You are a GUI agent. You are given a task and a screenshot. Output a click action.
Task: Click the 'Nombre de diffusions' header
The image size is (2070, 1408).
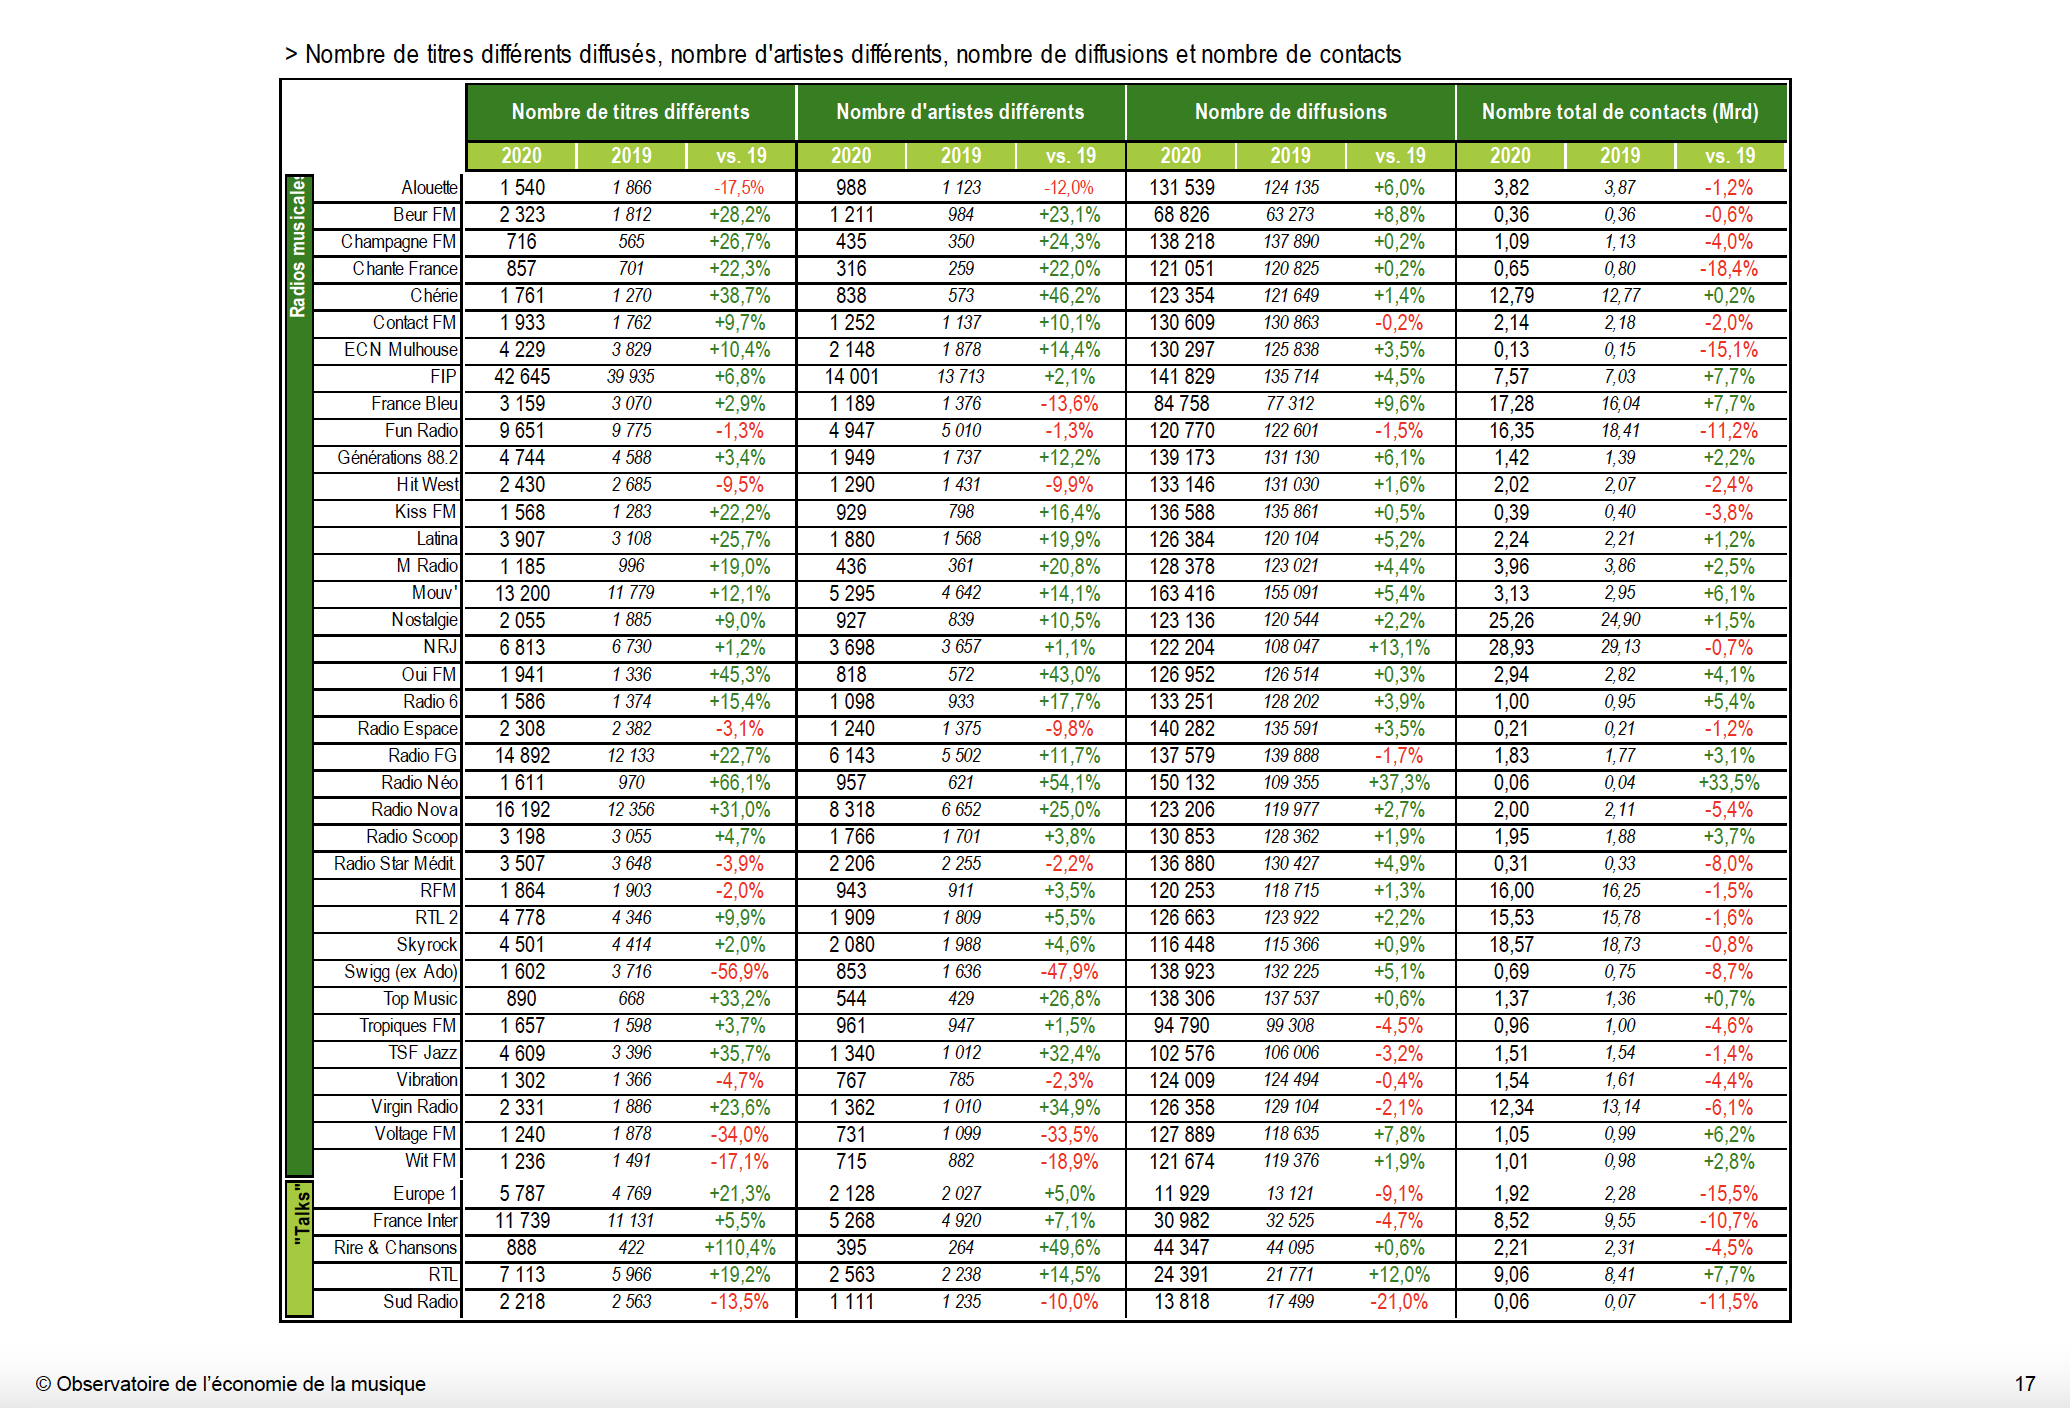pos(1290,112)
